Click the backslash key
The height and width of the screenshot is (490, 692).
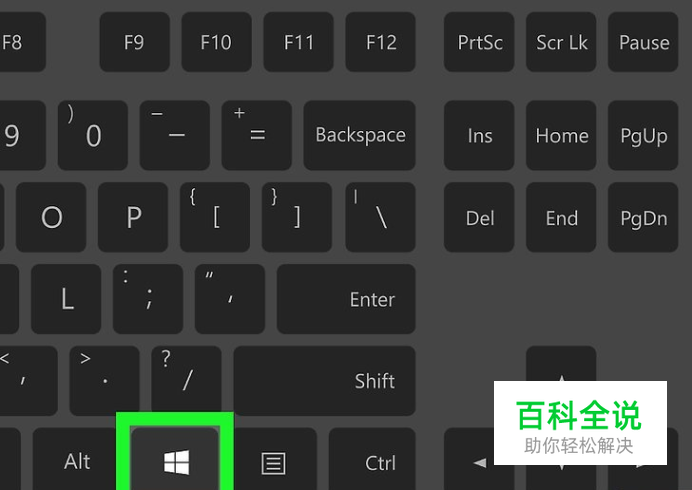coord(380,217)
